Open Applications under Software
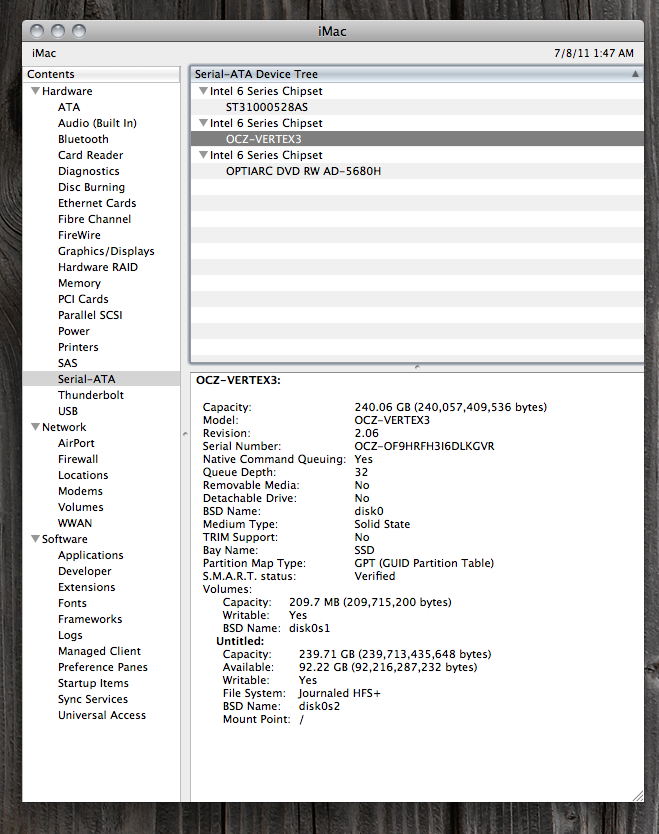This screenshot has width=659, height=834. click(x=90, y=555)
